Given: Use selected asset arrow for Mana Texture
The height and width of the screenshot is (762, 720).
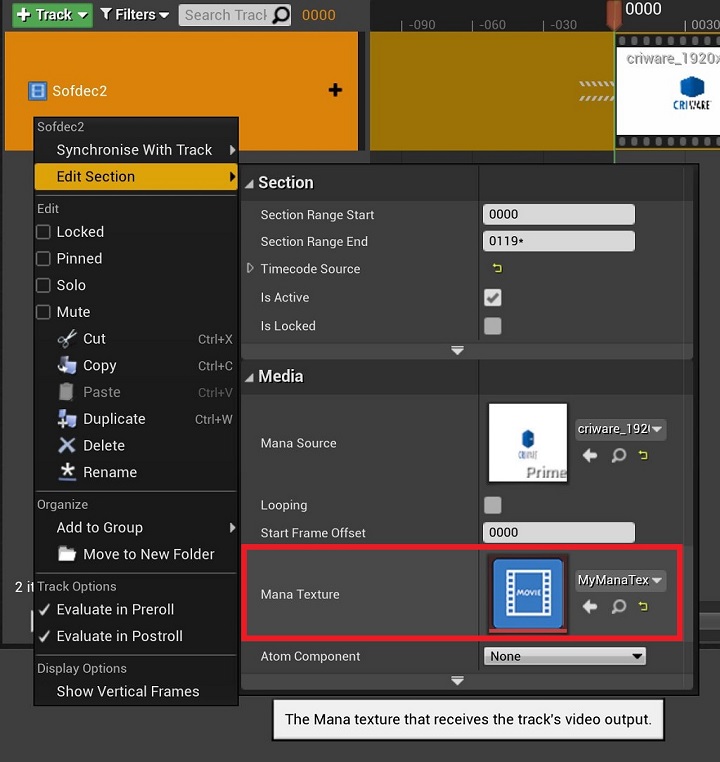Looking at the screenshot, I should click(590, 606).
